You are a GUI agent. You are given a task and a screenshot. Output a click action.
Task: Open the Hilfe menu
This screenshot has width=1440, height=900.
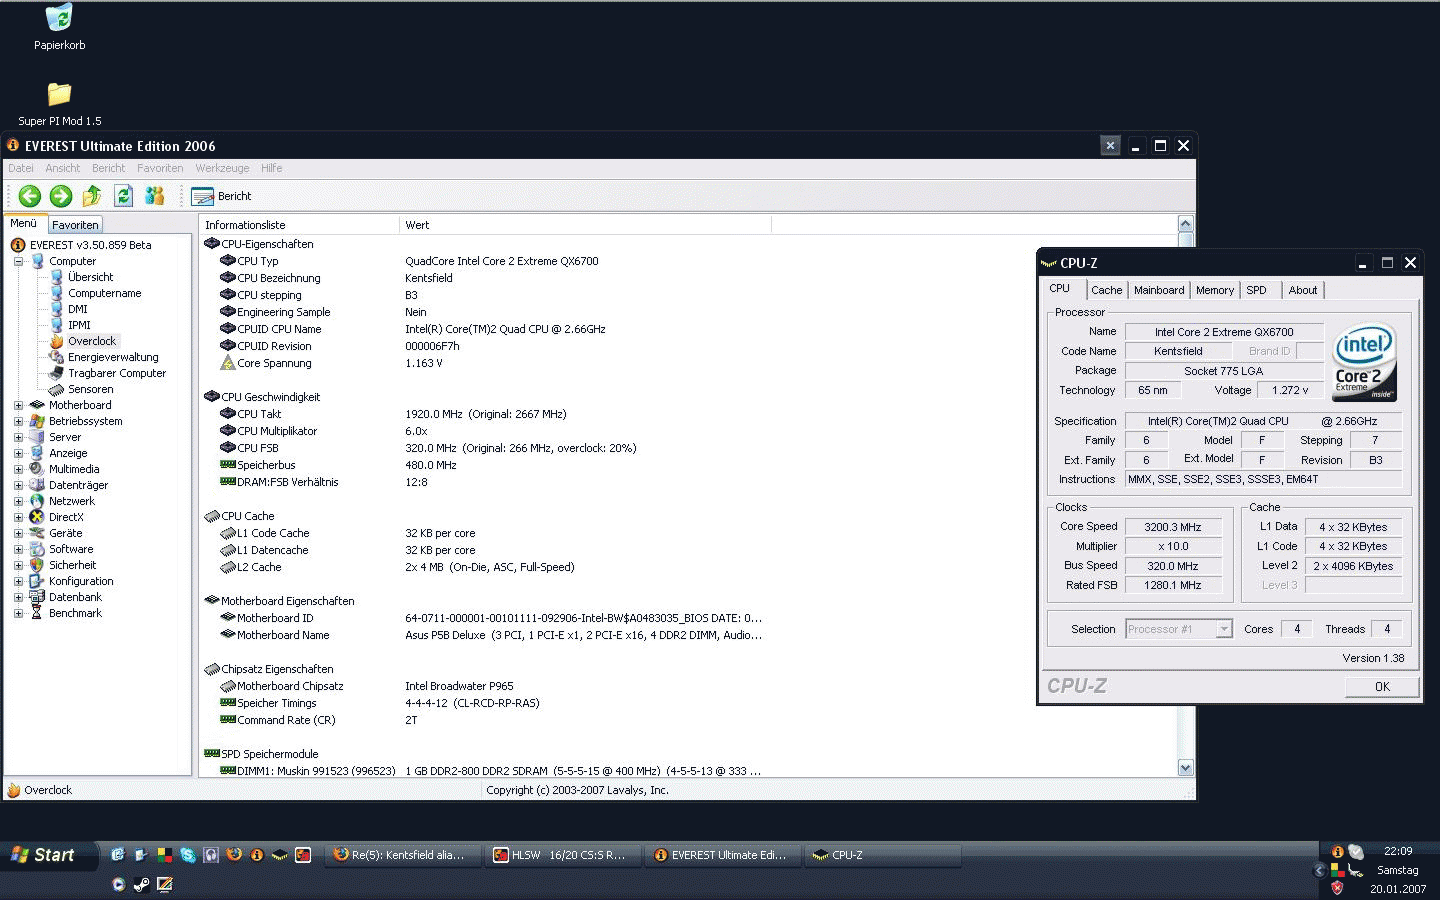pyautogui.click(x=271, y=168)
